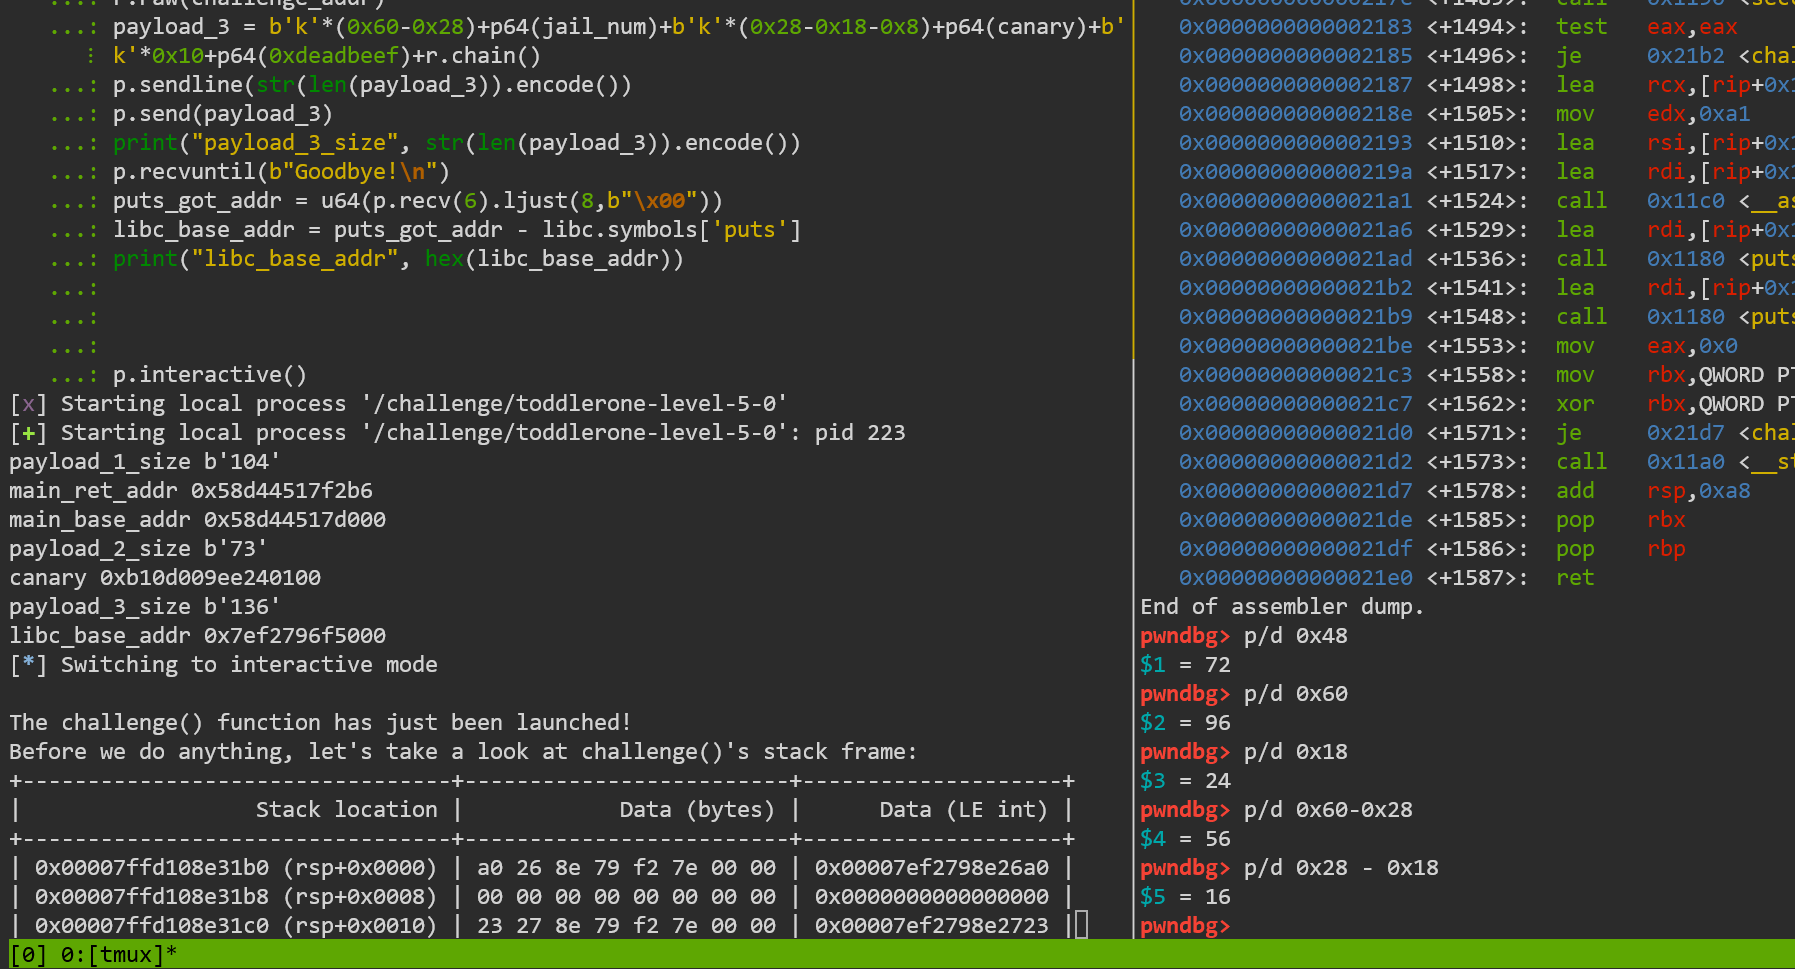Click the print("libc_base_addr", hex(...)) code line

pyautogui.click(x=398, y=259)
